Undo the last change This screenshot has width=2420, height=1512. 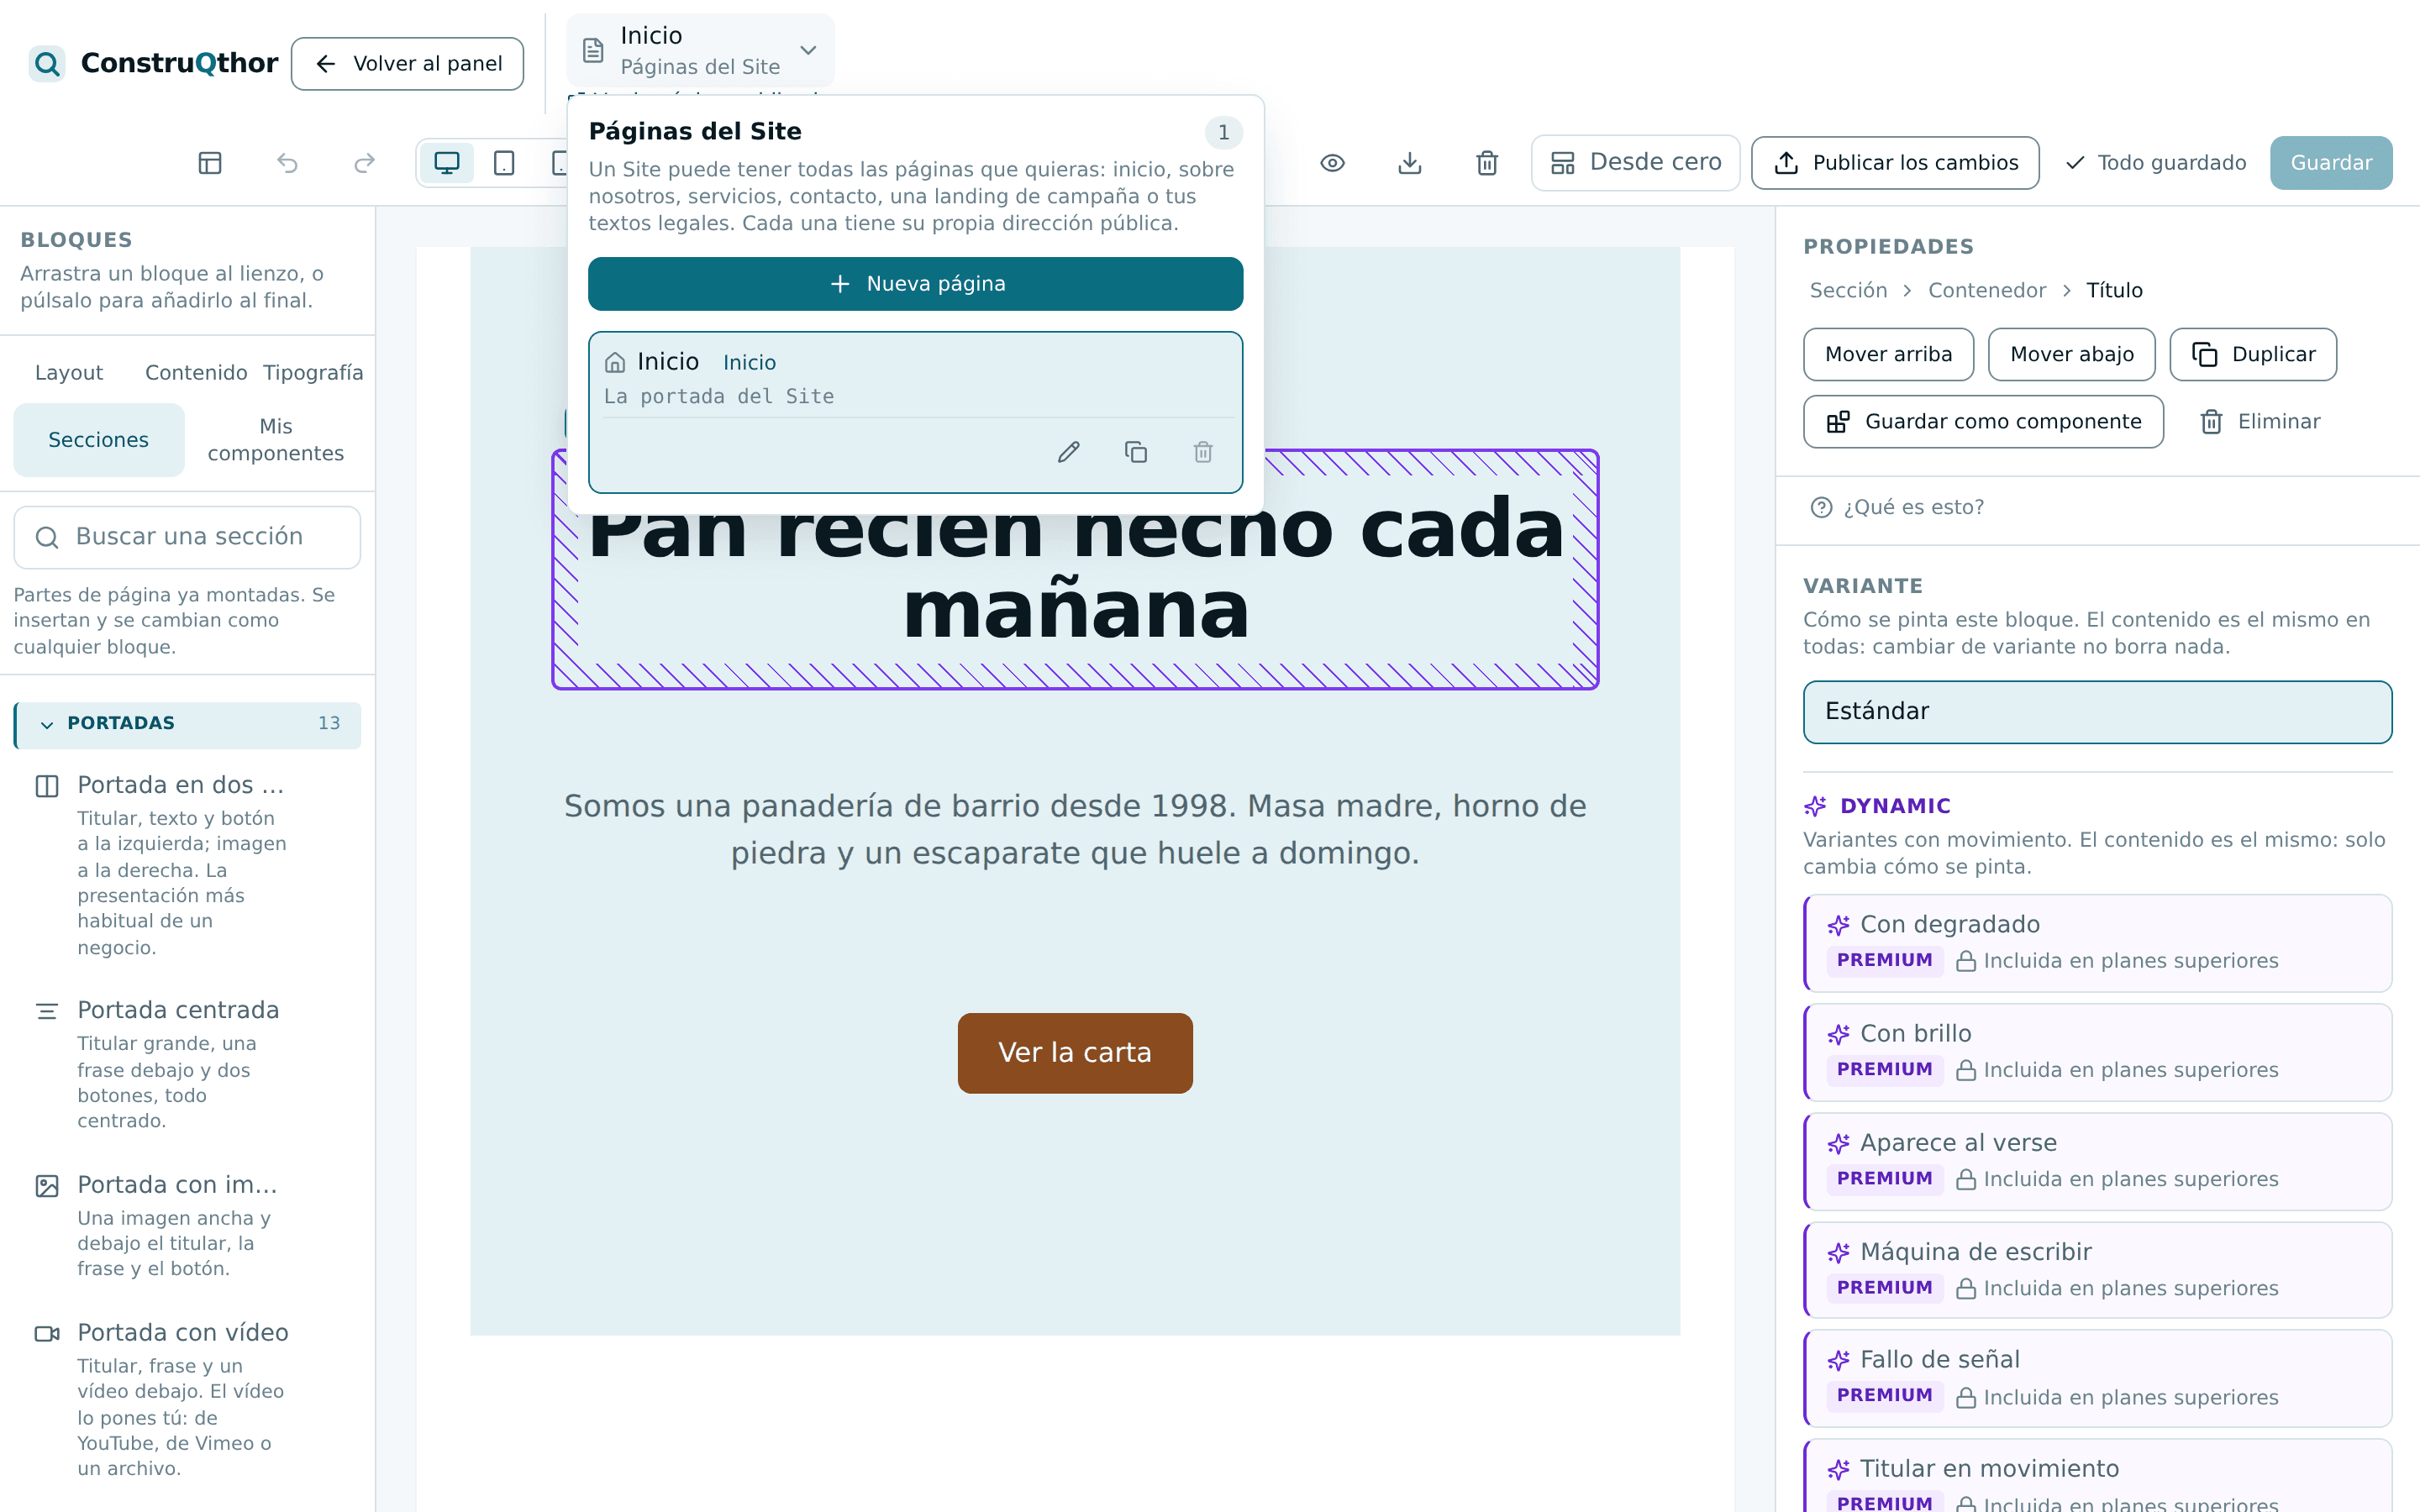pos(287,163)
